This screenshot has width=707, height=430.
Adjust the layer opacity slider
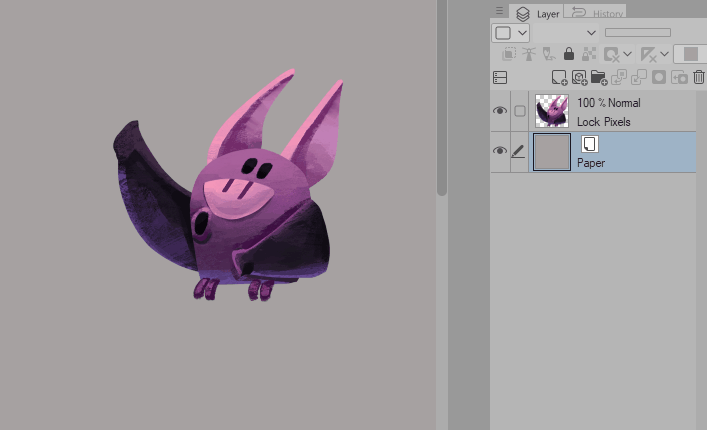(638, 32)
